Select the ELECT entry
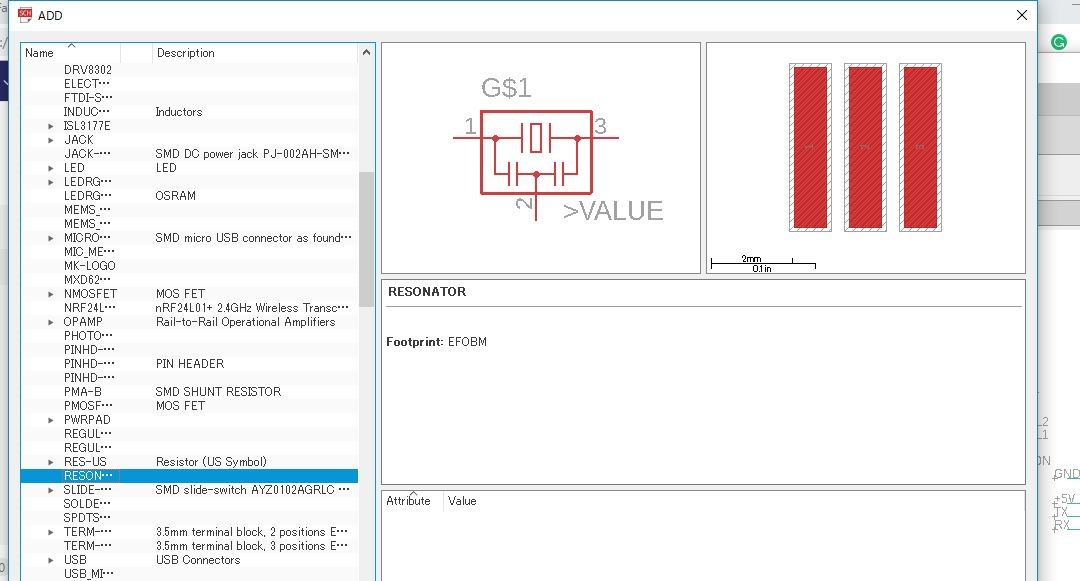This screenshot has height=581, width=1080. point(87,84)
